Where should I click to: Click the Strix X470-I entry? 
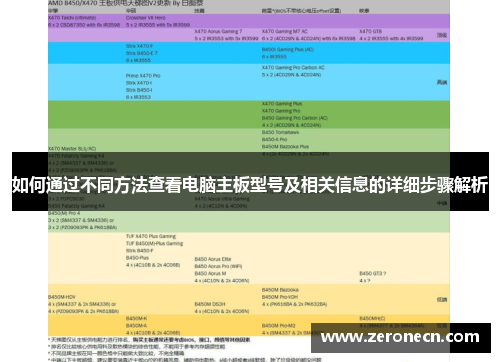tap(139, 83)
